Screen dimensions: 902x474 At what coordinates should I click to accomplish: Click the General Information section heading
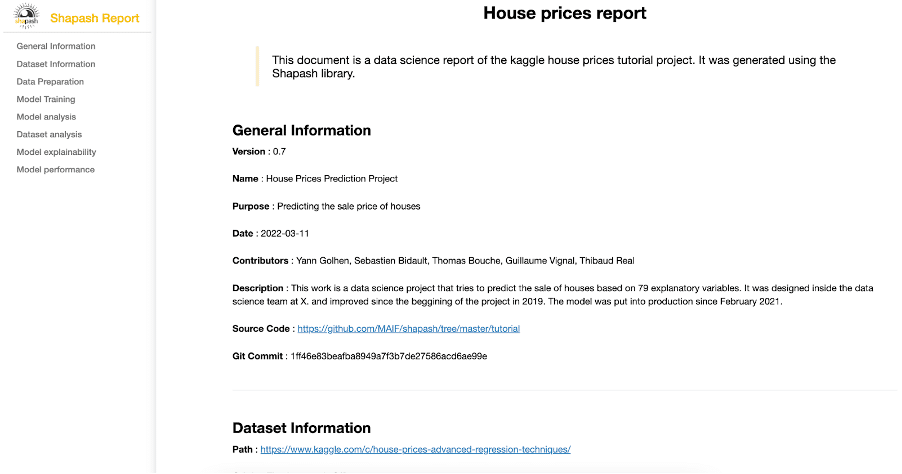click(x=301, y=131)
